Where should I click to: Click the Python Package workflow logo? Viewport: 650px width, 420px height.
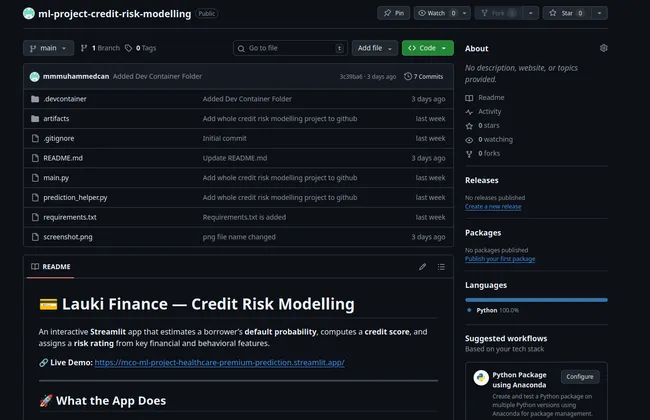(481, 378)
